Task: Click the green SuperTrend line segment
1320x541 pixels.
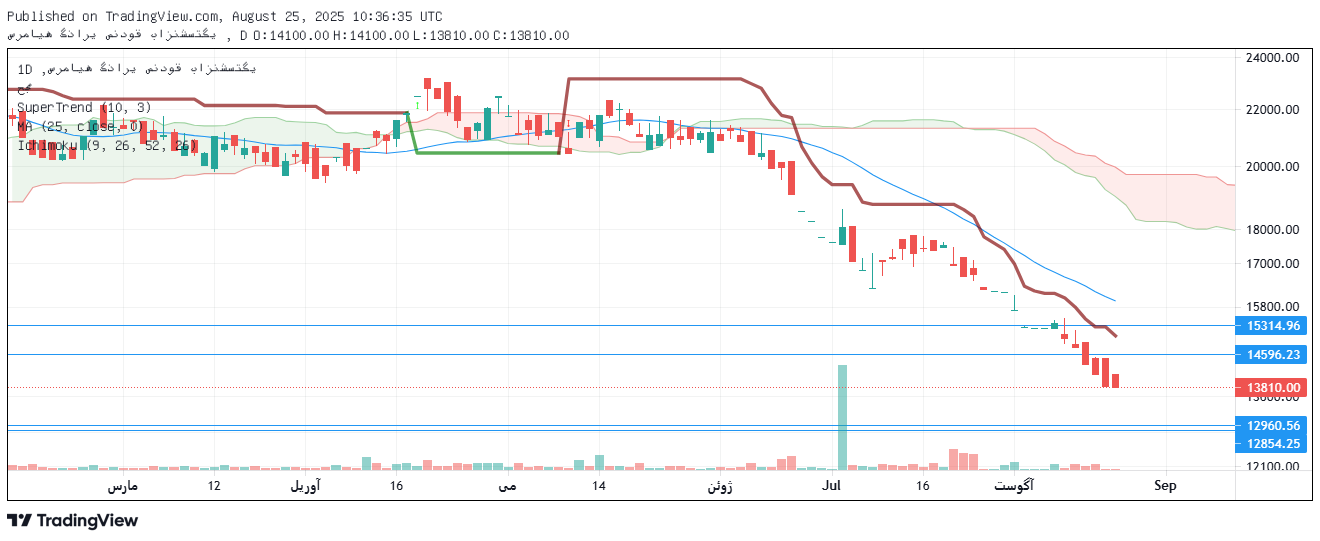Action: [x=487, y=153]
